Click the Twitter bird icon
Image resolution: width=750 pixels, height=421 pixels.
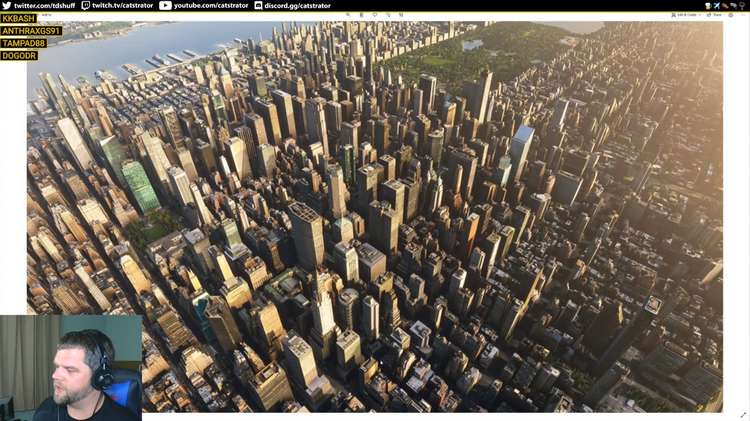click(x=6, y=5)
